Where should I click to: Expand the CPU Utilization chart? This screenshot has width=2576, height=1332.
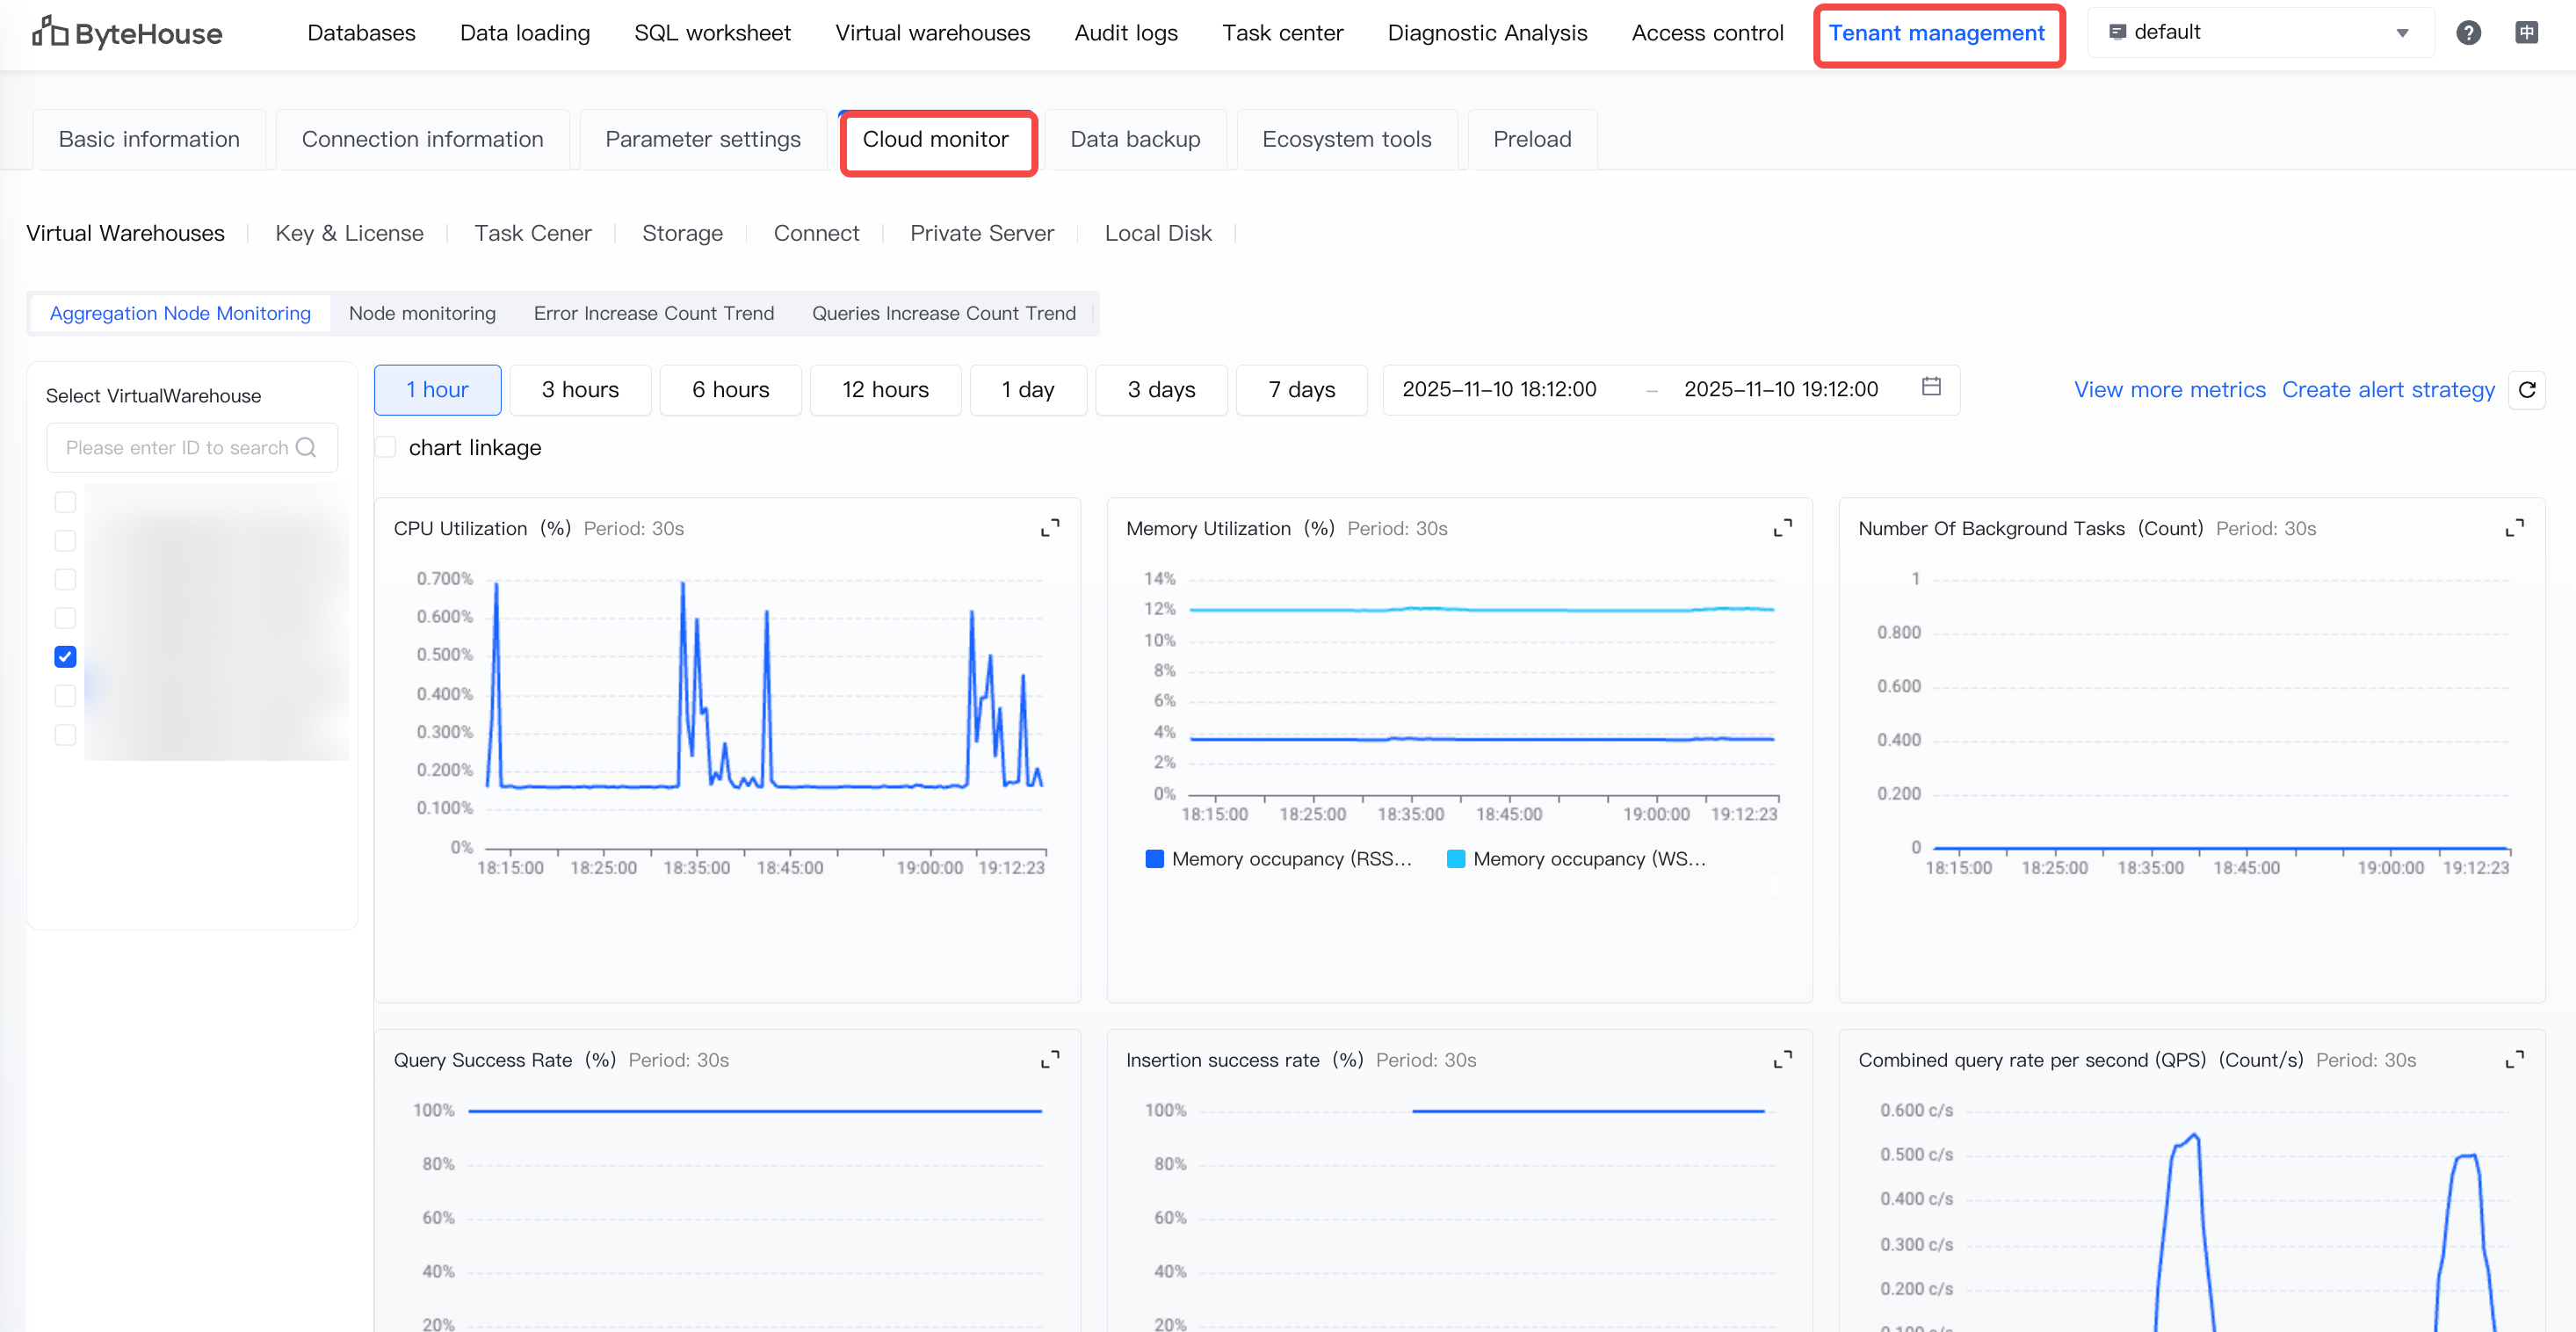[1049, 528]
